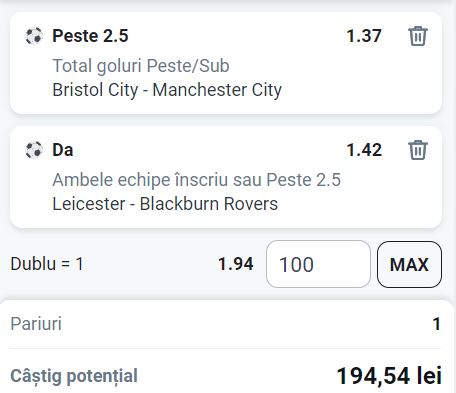Click the football icon beside Da
This screenshot has height=393, width=456.
click(34, 150)
